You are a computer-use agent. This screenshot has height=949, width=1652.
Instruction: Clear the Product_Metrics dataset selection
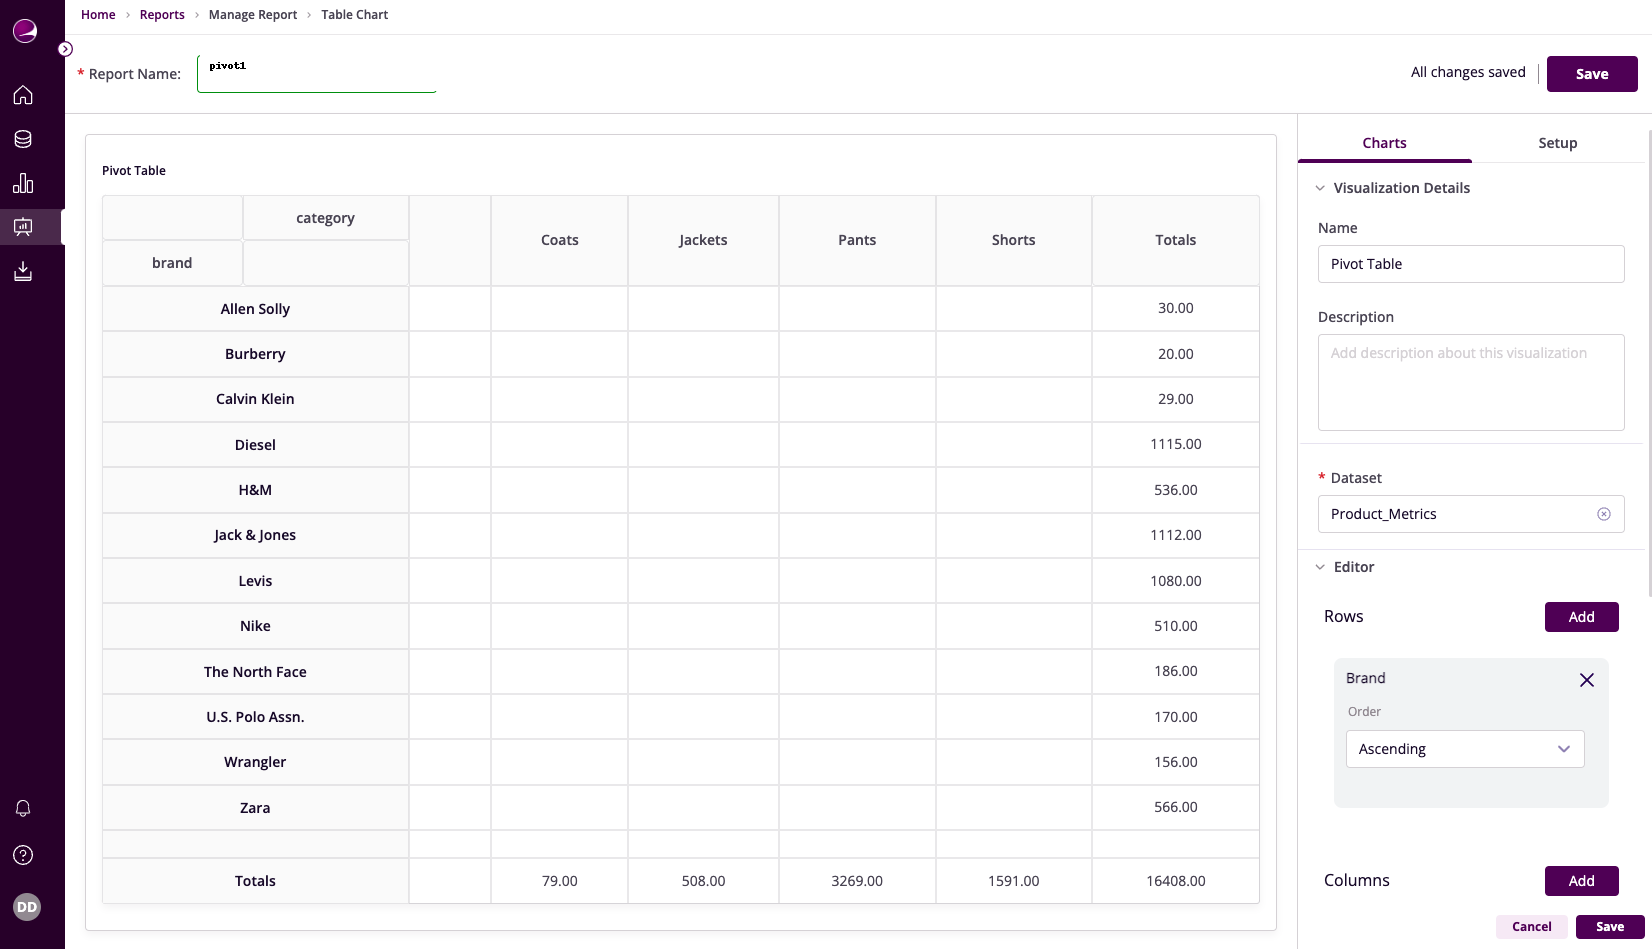click(1604, 513)
